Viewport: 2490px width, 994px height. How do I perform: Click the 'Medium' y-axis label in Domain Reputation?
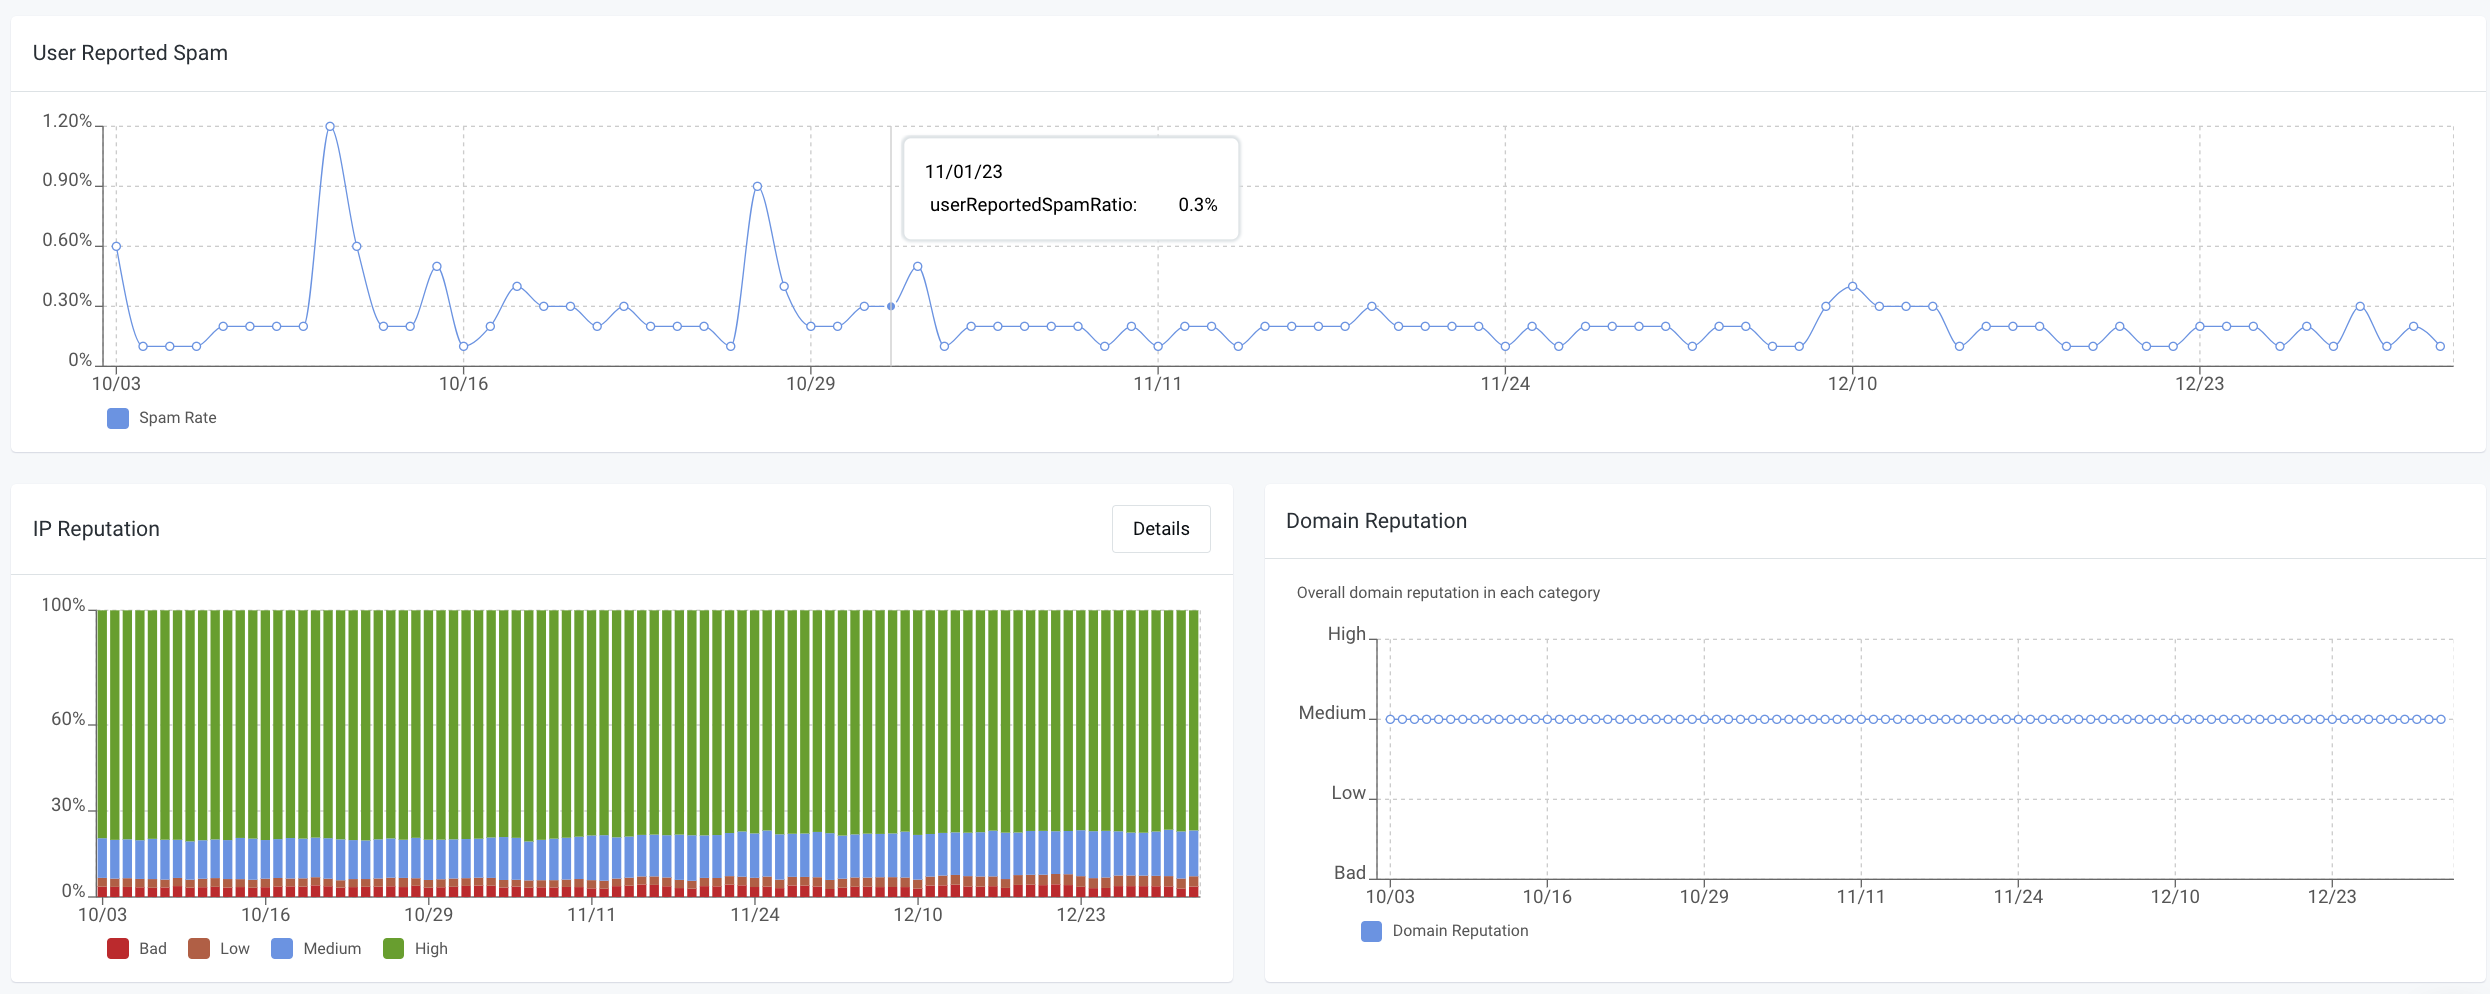click(1332, 713)
